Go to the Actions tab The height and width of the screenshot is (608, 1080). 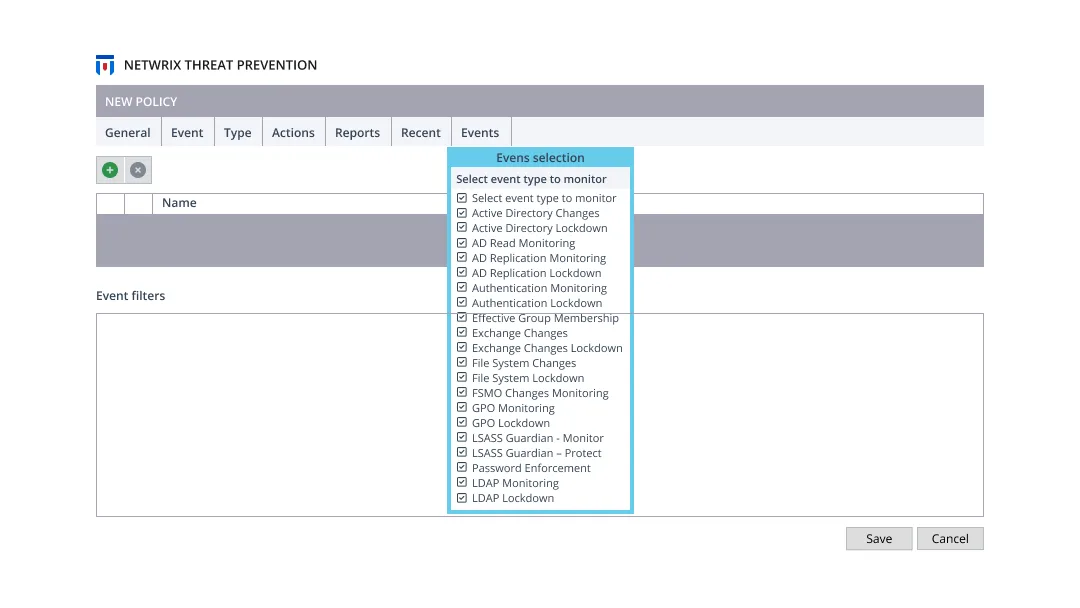tap(293, 132)
